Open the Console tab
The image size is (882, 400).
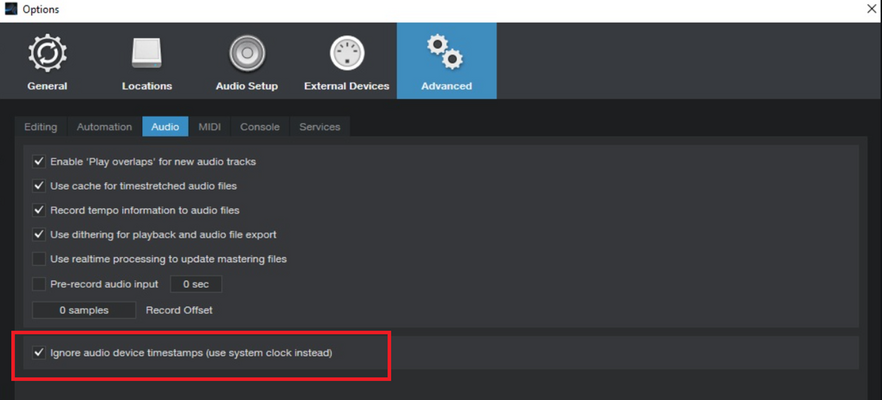(x=260, y=127)
